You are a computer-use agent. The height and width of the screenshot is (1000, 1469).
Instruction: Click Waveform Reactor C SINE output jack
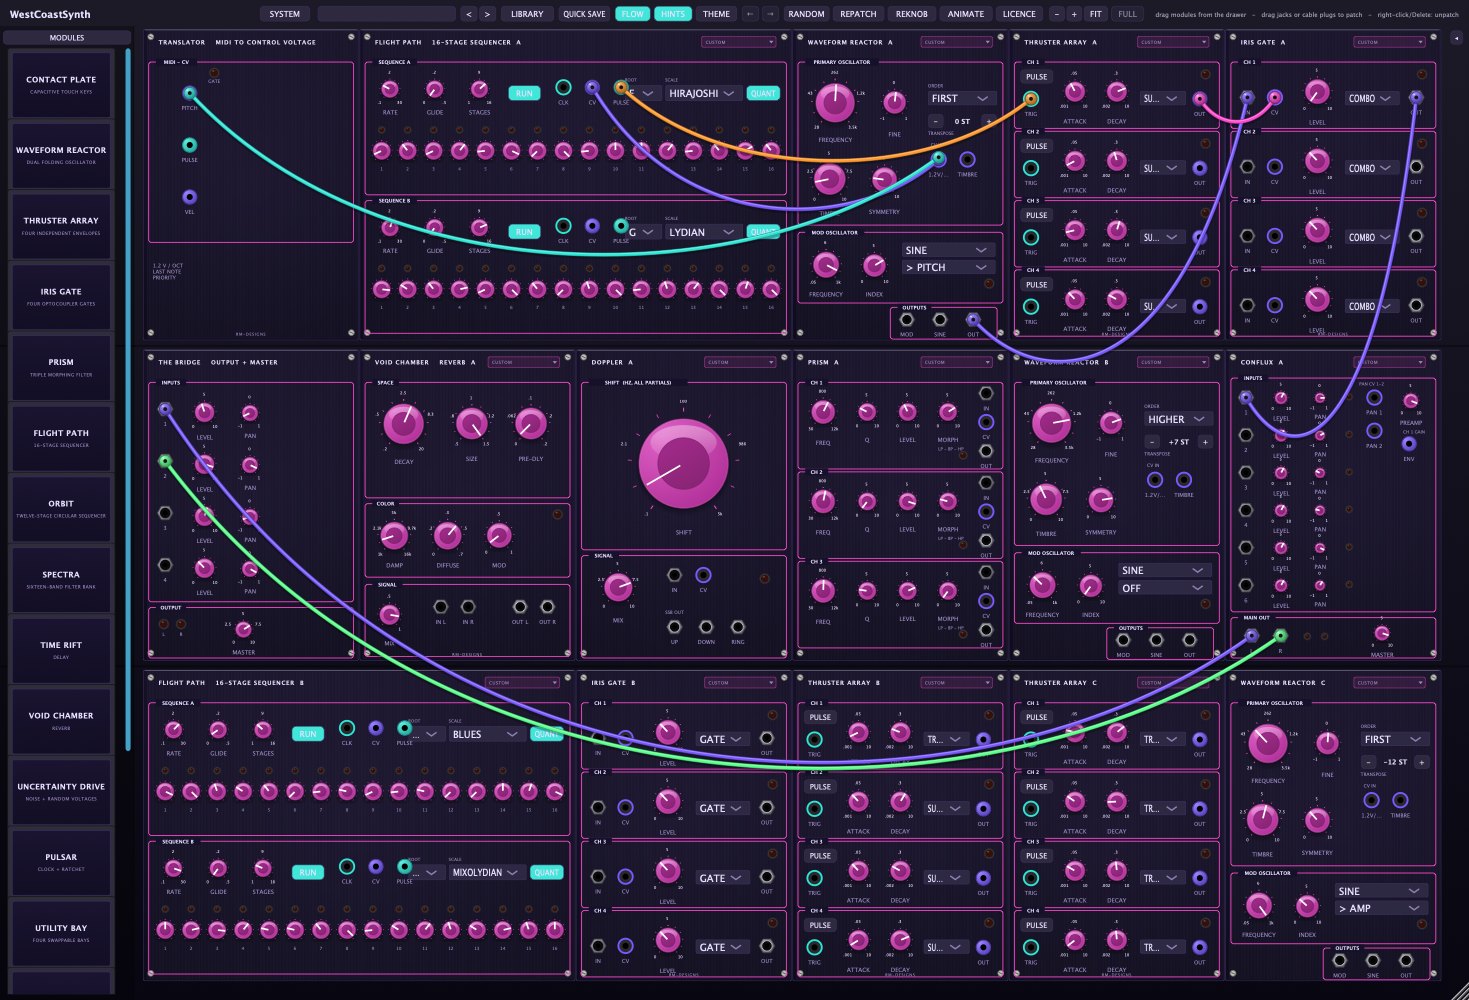tap(1372, 960)
